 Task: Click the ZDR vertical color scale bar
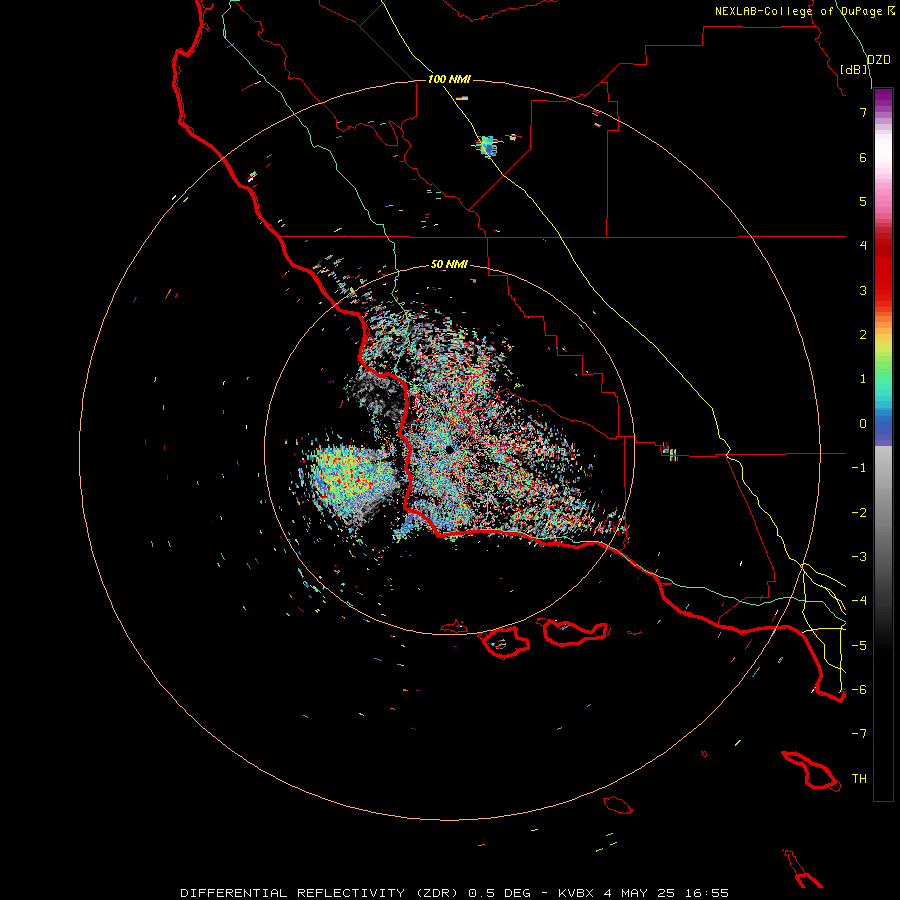(883, 444)
